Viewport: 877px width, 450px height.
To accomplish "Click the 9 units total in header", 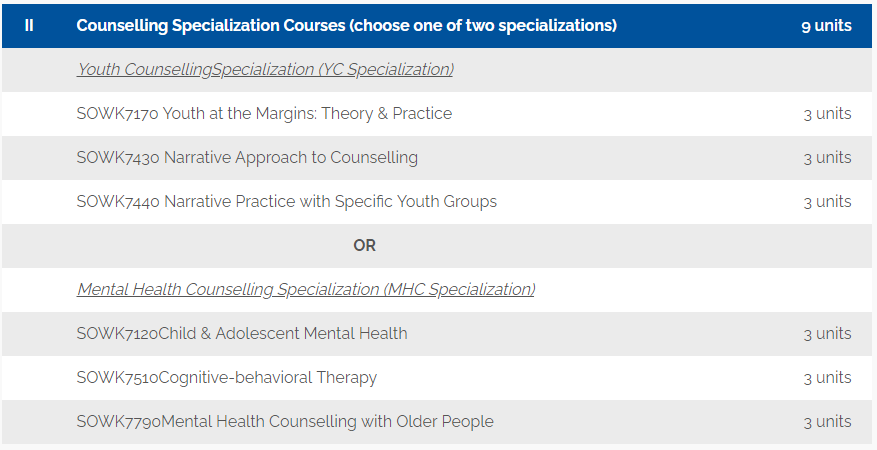I will (x=827, y=26).
